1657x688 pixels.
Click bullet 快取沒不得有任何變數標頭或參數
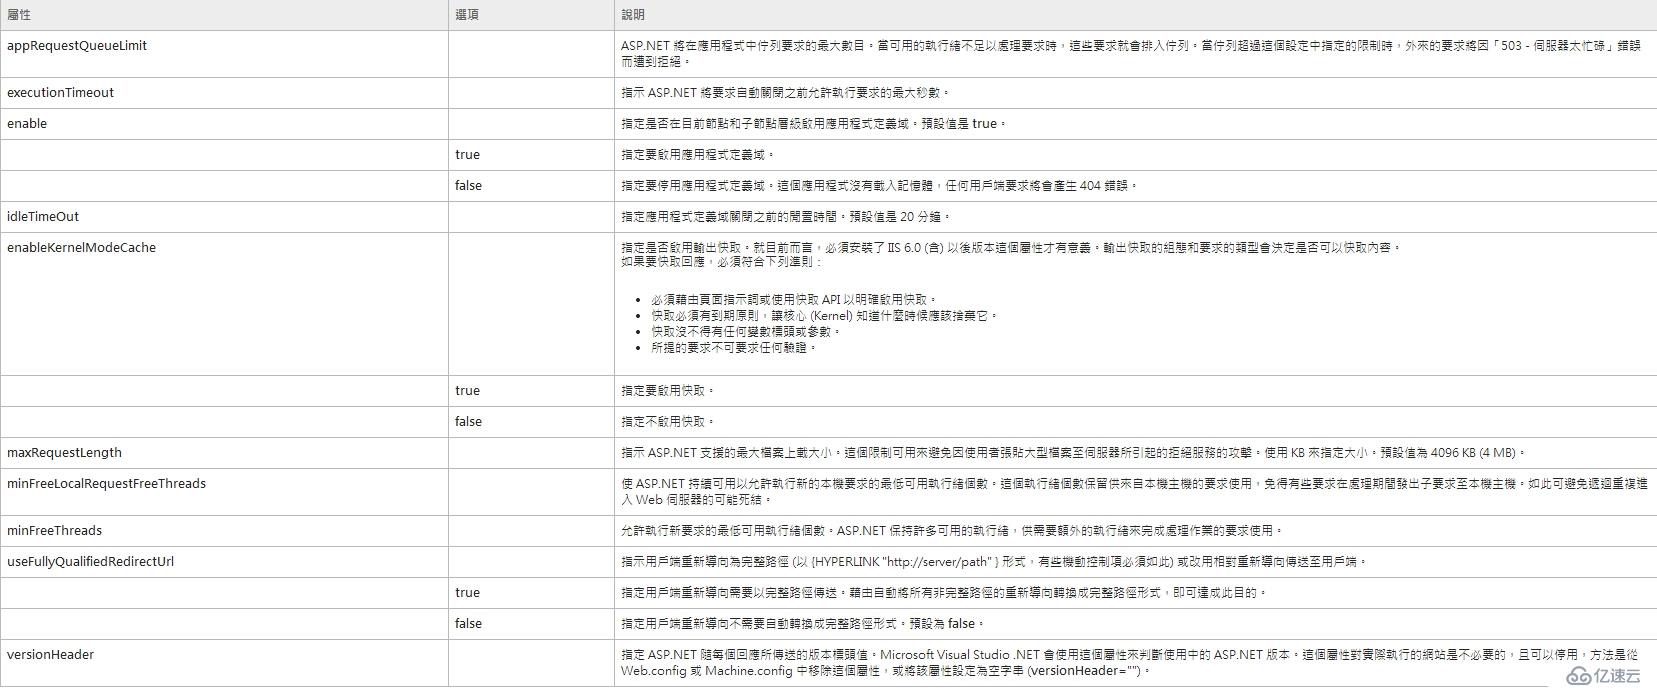click(x=746, y=332)
